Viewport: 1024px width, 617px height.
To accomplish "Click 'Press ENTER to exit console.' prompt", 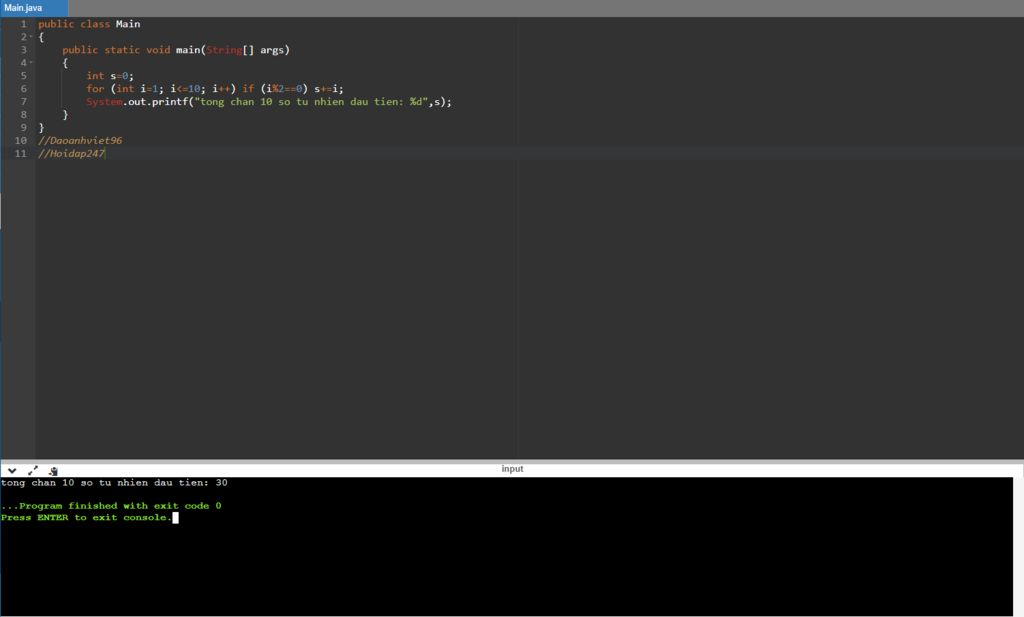I will pos(86,517).
